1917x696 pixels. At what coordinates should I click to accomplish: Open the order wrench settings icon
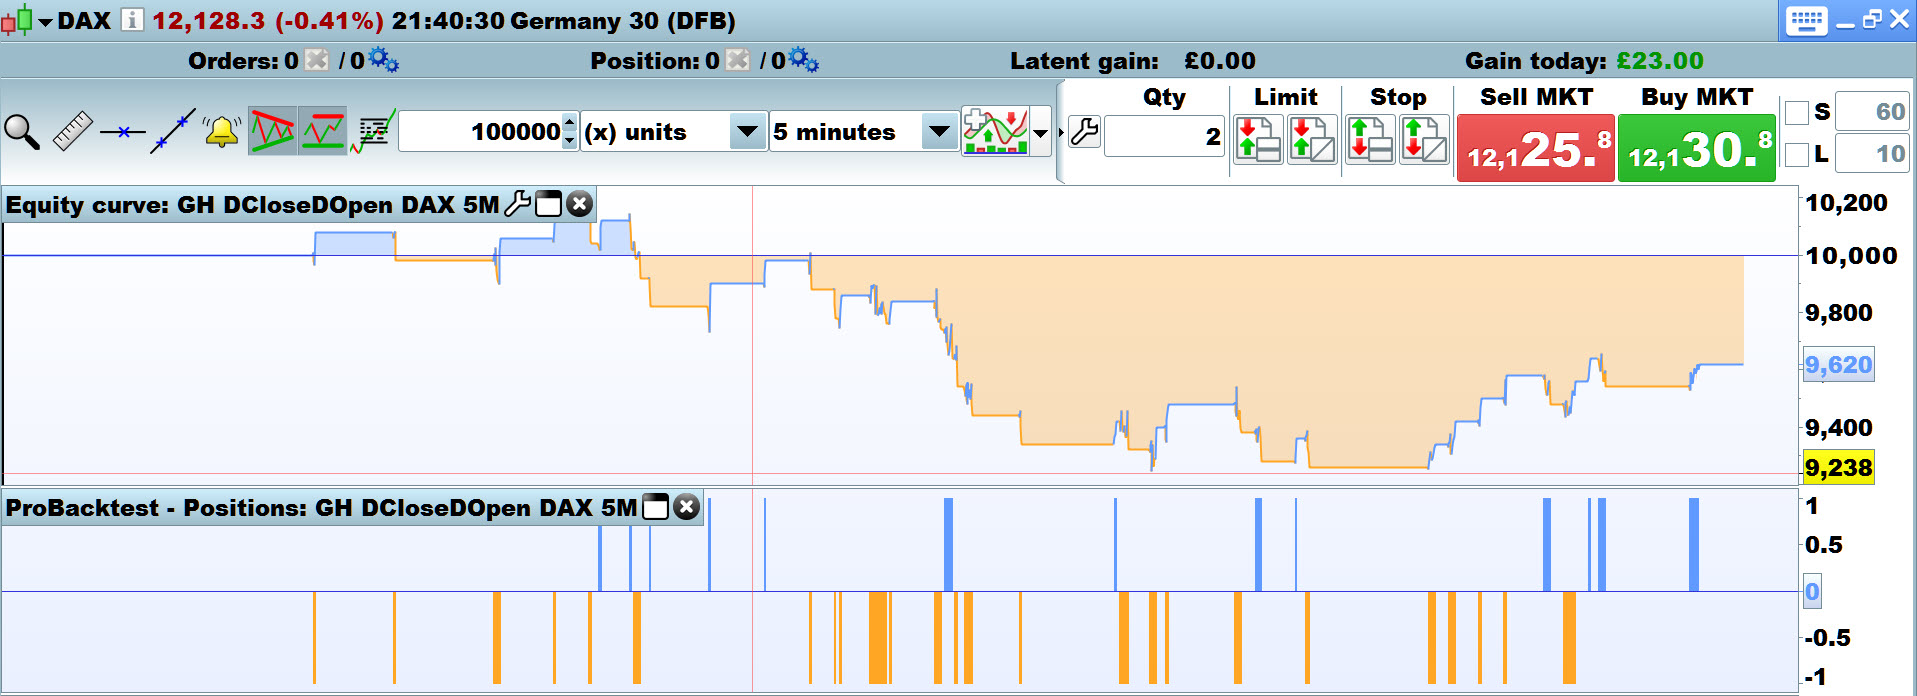pyautogui.click(x=1084, y=132)
